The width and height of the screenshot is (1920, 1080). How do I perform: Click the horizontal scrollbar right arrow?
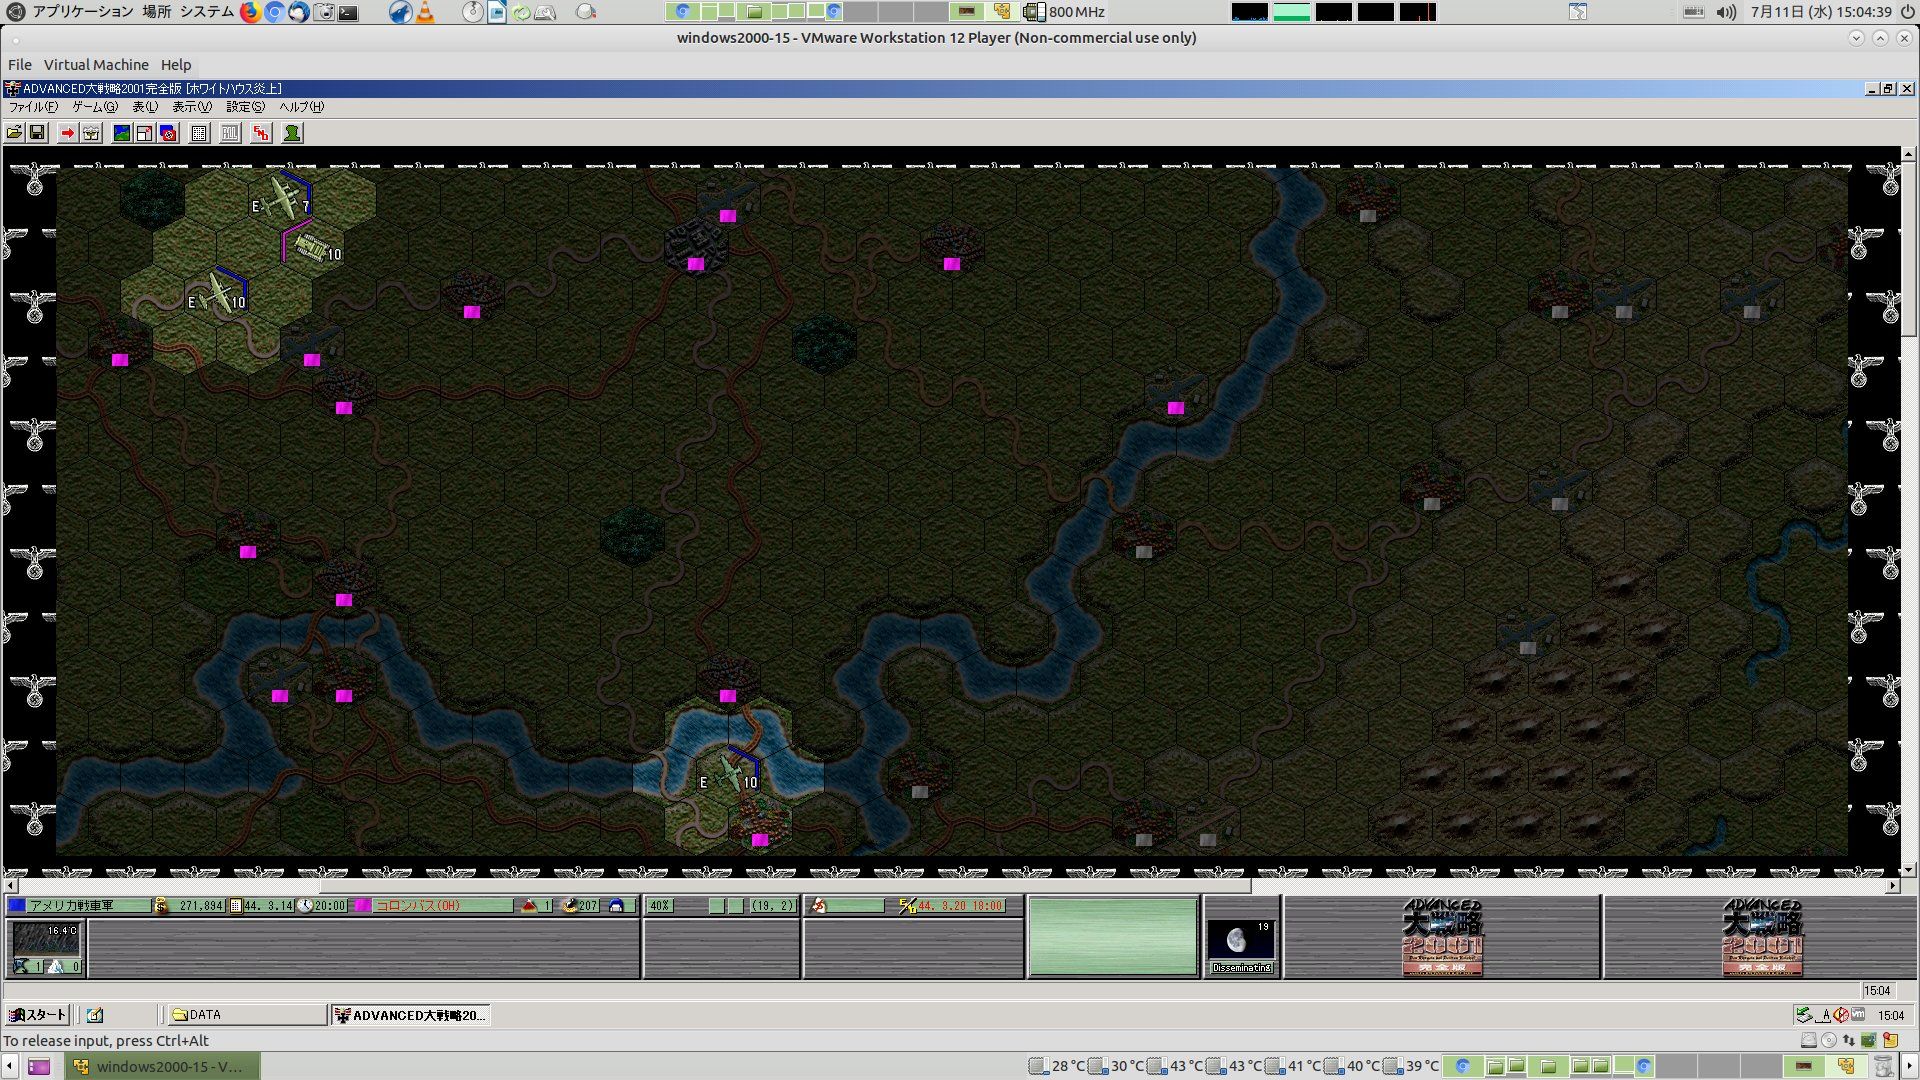click(1892, 886)
